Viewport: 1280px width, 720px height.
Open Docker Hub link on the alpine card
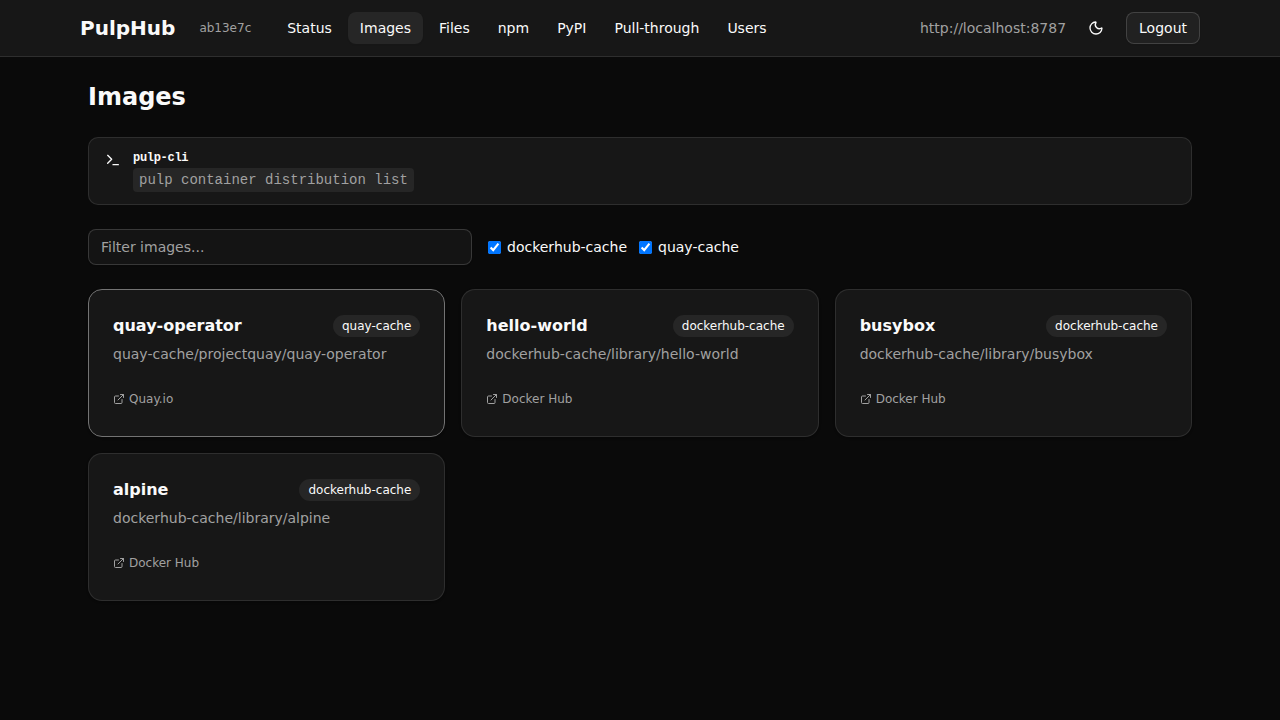156,562
